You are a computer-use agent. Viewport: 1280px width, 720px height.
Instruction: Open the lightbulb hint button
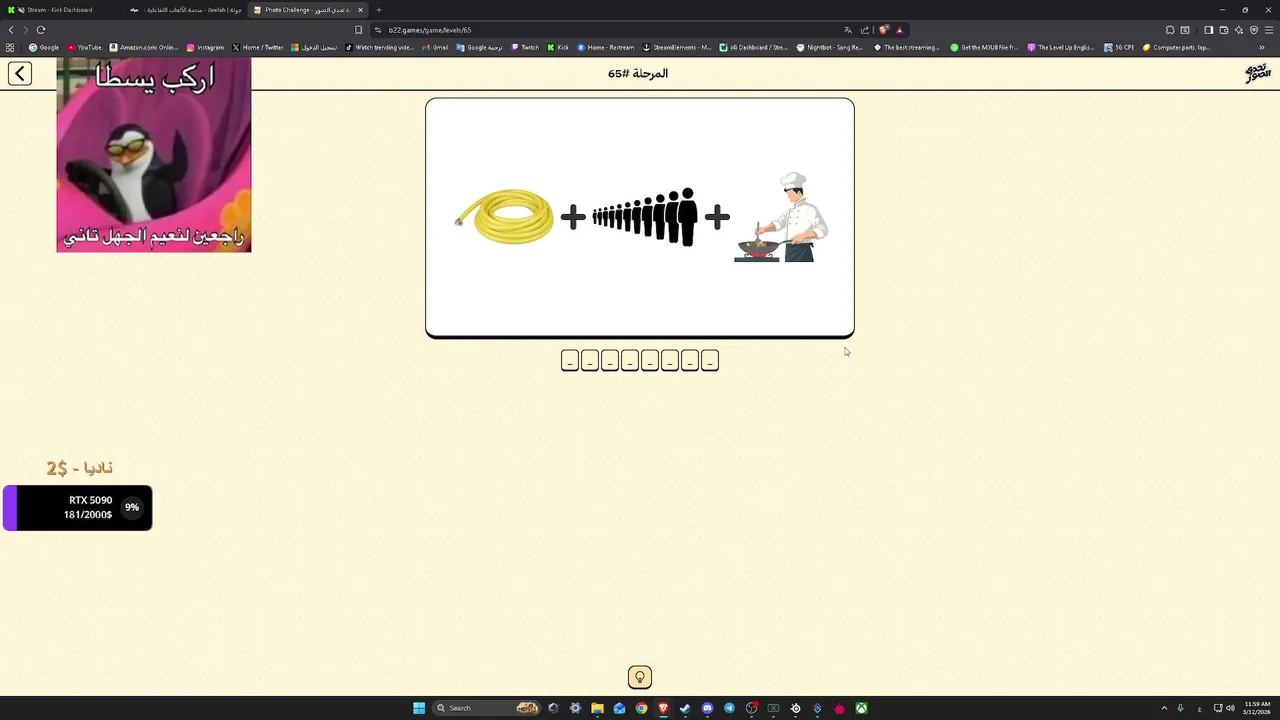[640, 677]
